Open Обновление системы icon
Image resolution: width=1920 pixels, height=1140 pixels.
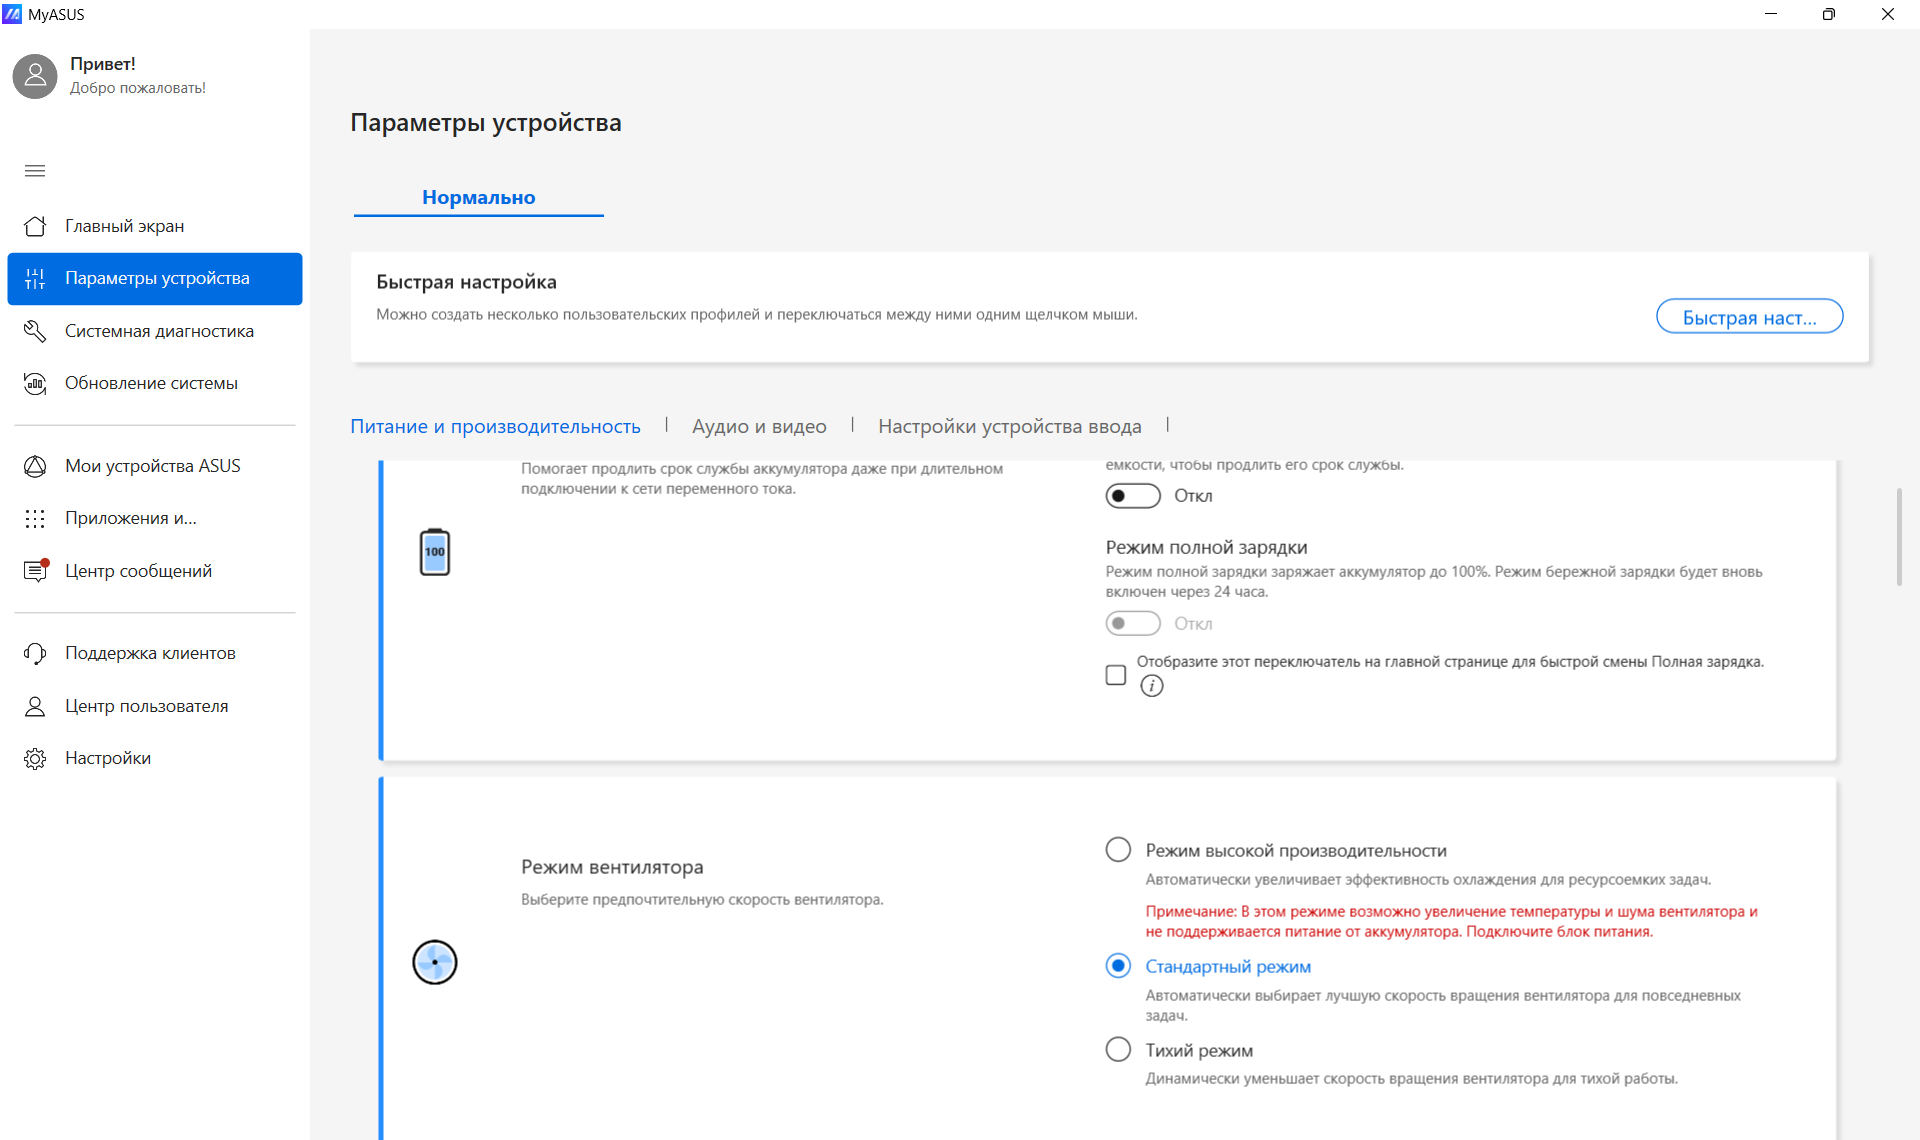click(x=35, y=383)
